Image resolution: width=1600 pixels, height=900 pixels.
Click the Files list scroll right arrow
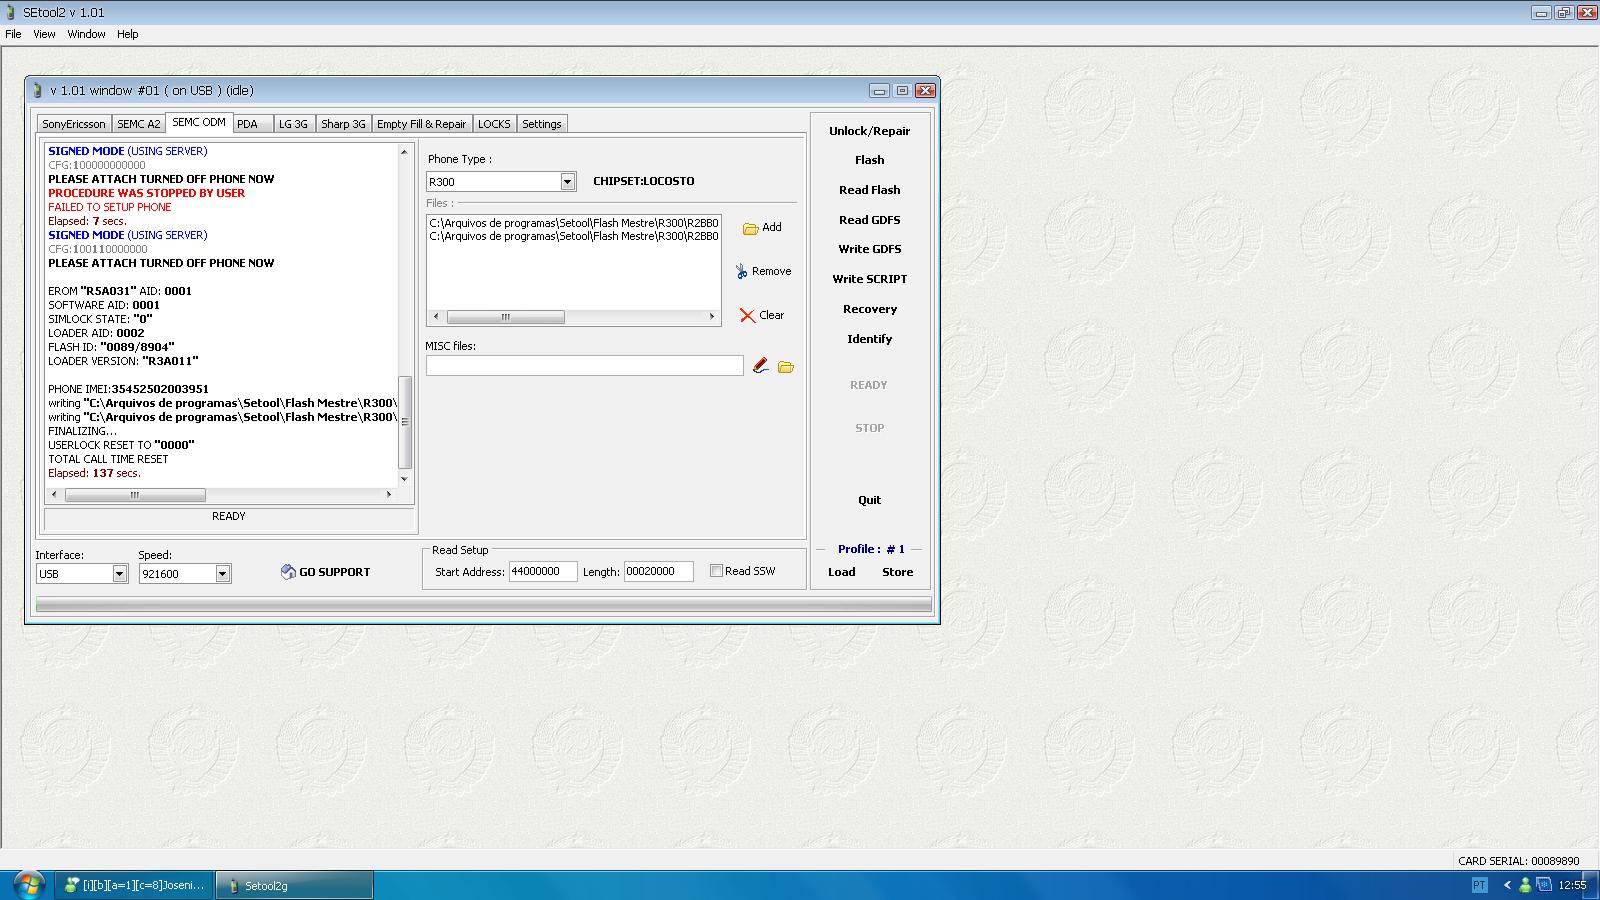[x=712, y=317]
